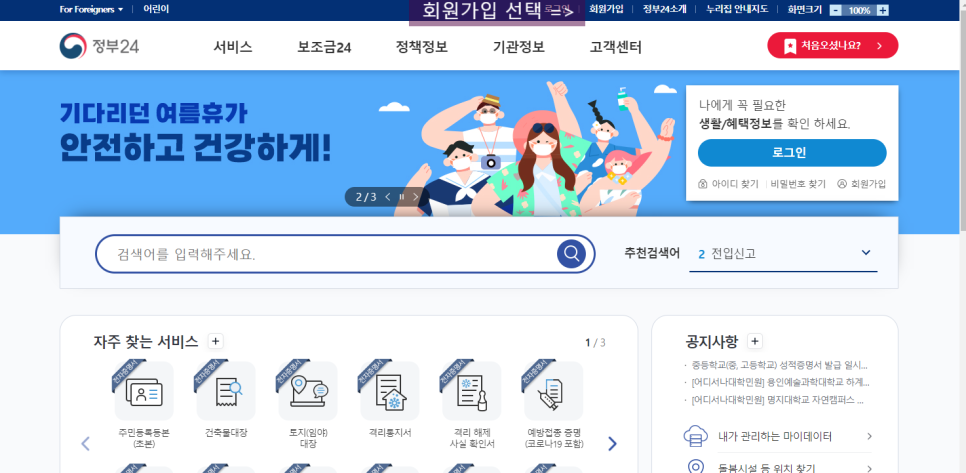Screen dimensions: 966x473
Task: Click 회원가입 in the login box
Action: pos(861,184)
